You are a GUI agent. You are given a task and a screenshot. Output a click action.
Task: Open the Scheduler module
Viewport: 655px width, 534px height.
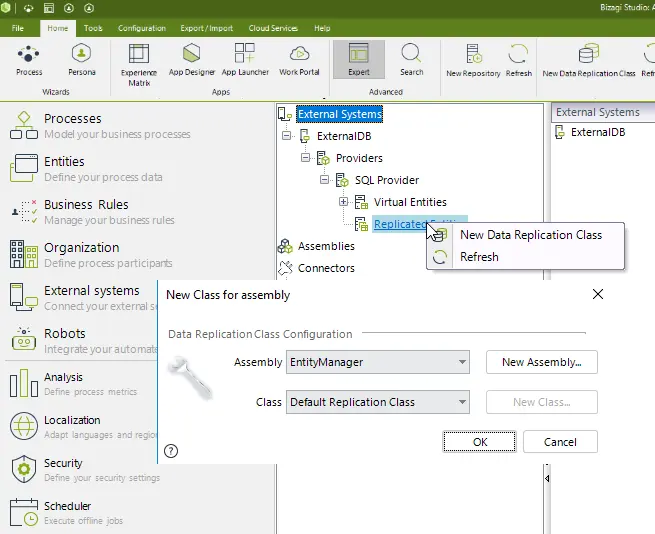point(67,513)
